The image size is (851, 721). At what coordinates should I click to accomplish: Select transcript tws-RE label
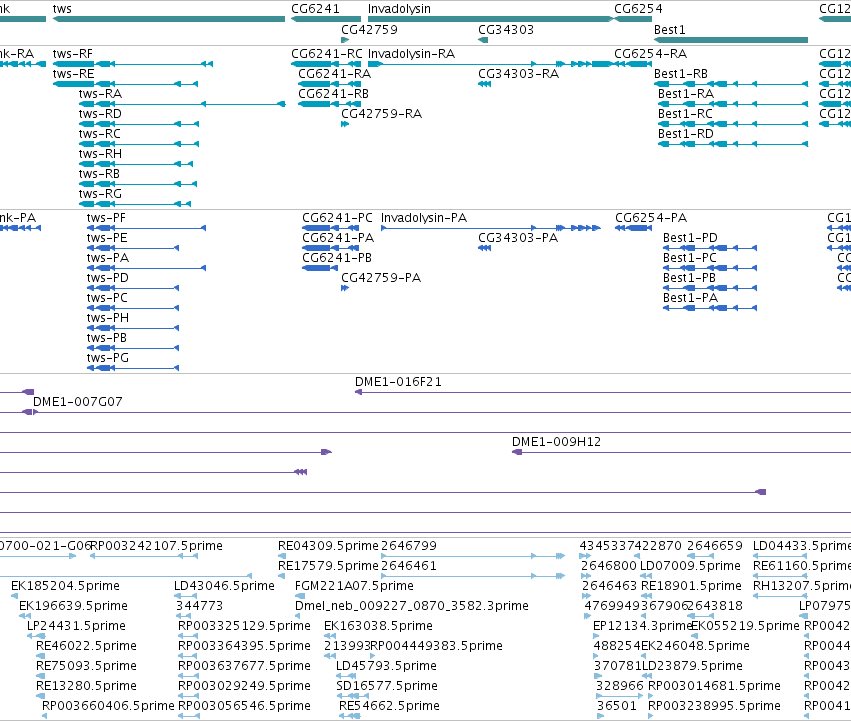click(x=73, y=74)
